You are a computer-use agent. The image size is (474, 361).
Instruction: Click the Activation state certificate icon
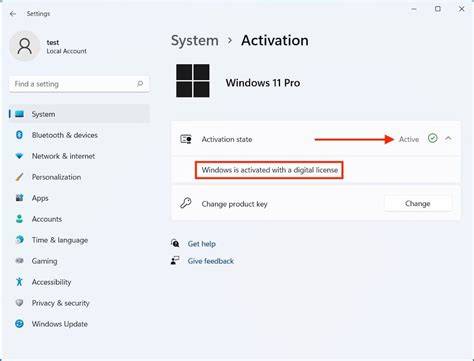186,139
